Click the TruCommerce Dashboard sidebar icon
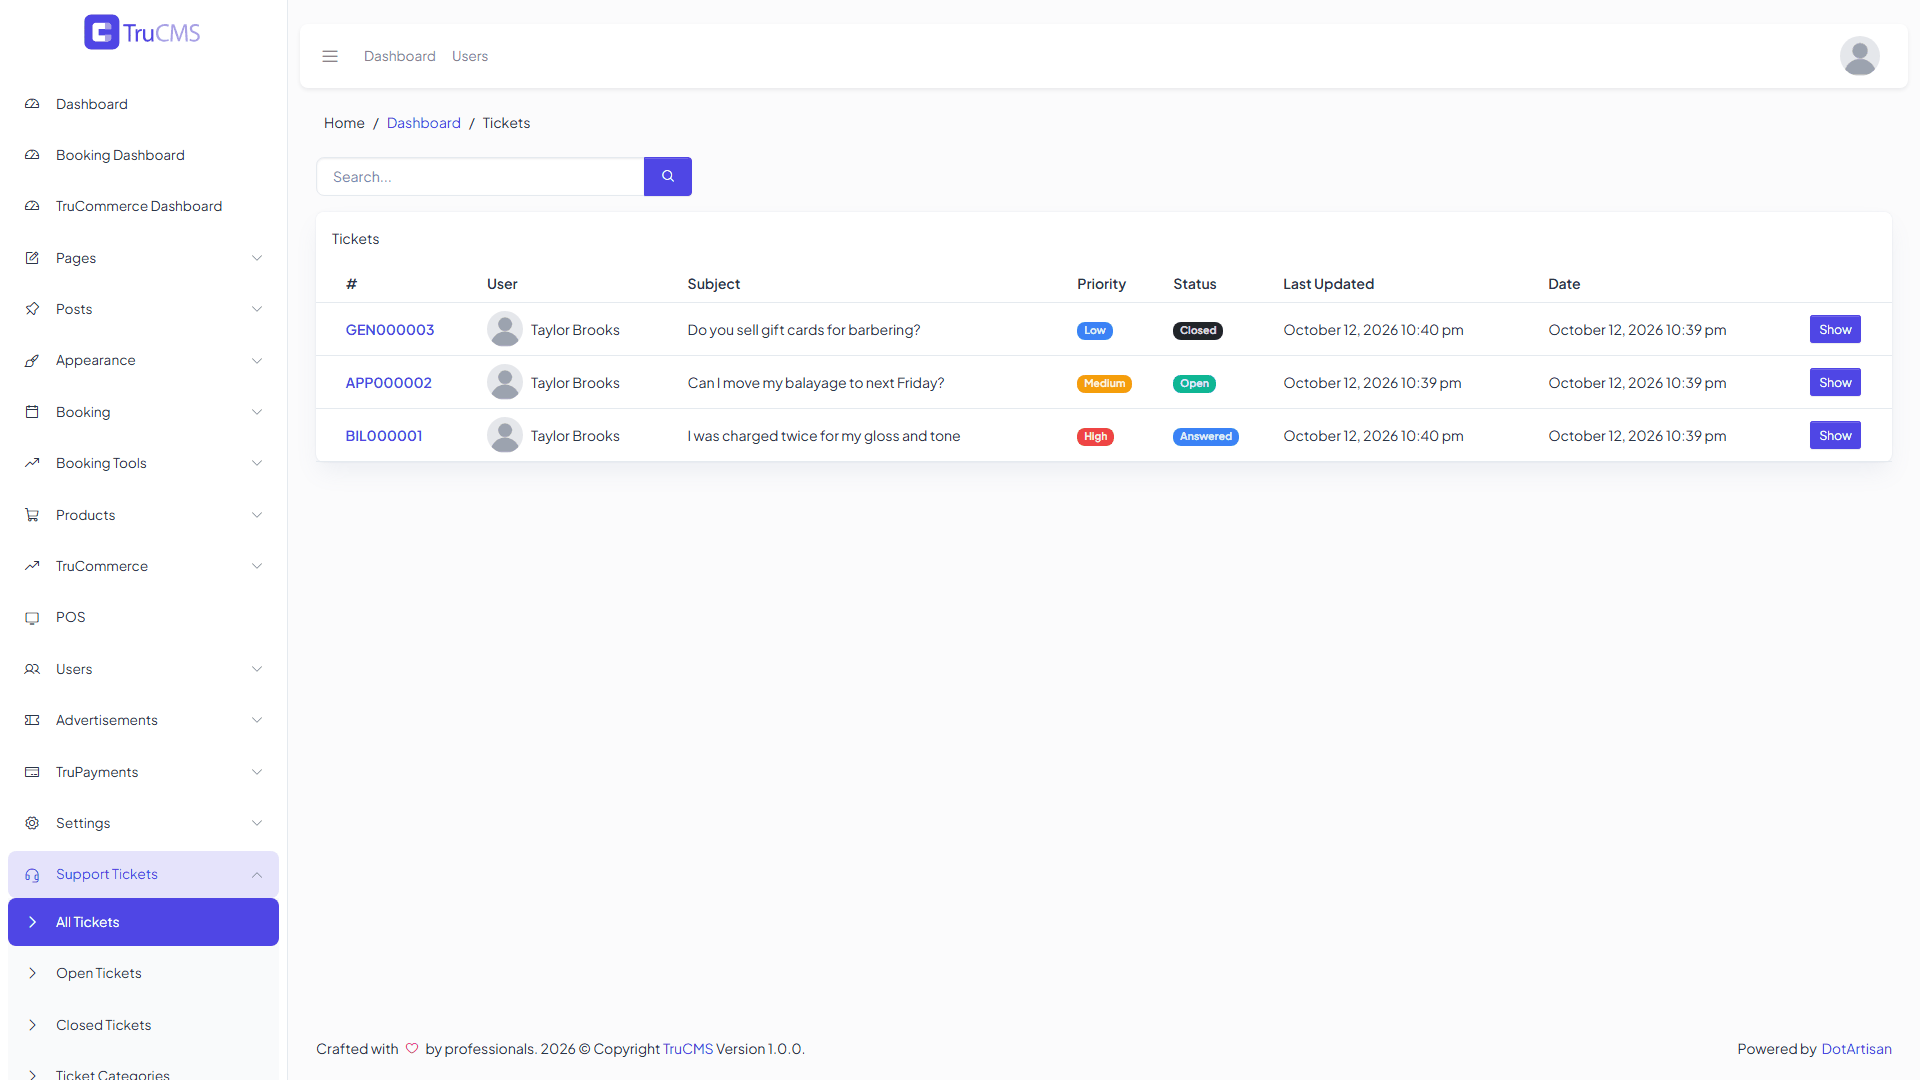Viewport: 1920px width, 1080px height. click(x=32, y=206)
